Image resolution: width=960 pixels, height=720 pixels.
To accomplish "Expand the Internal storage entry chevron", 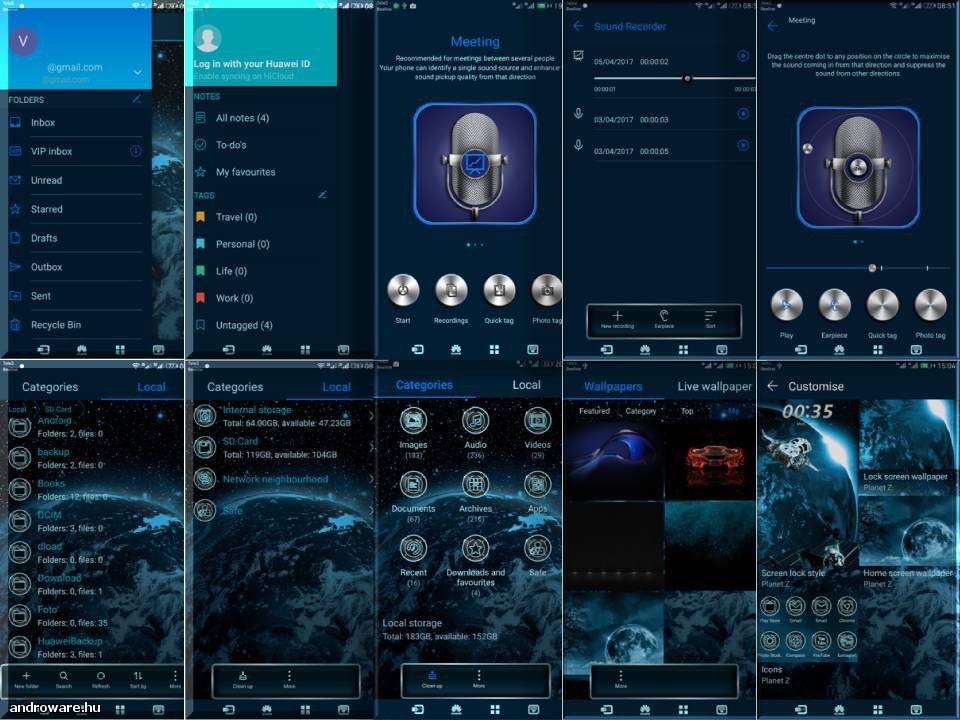I will tap(371, 416).
